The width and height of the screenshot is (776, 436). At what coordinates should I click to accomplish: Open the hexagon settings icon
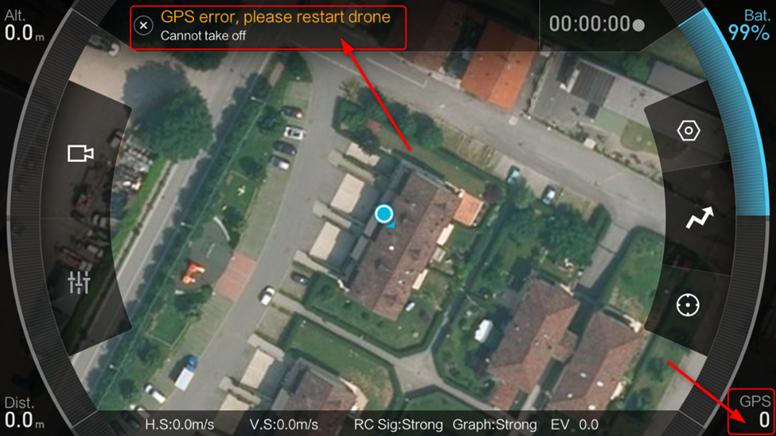pyautogui.click(x=688, y=131)
